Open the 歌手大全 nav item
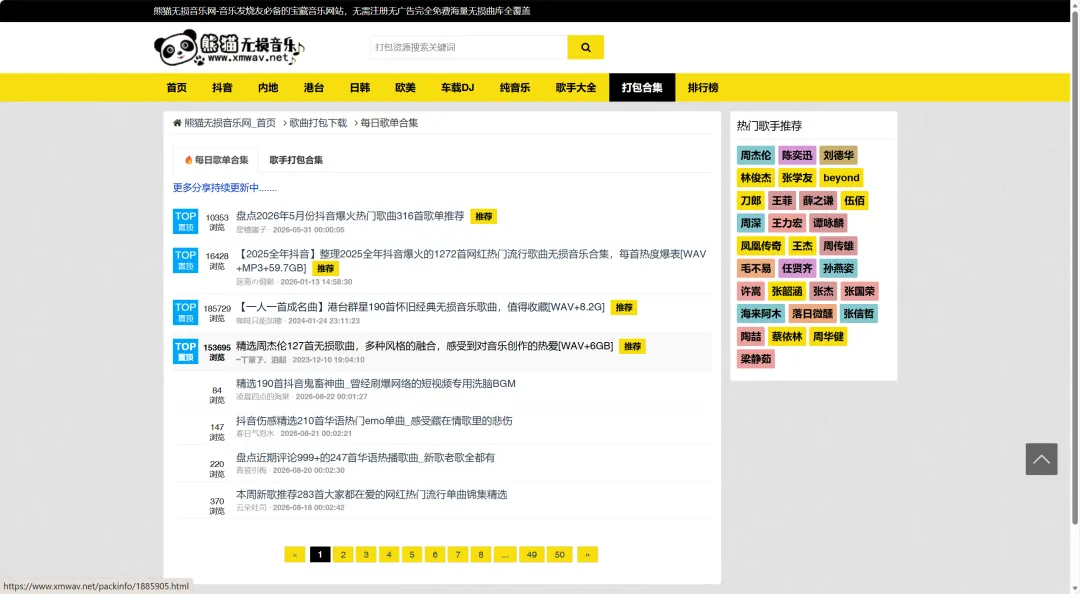The image size is (1080, 594). (576, 88)
